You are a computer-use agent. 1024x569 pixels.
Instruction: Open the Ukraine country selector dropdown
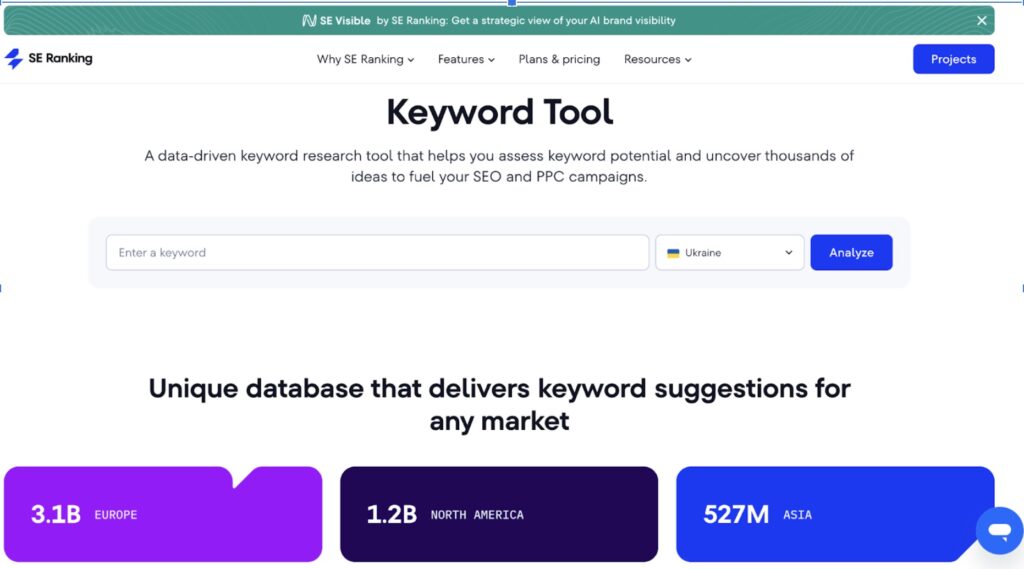pos(730,253)
